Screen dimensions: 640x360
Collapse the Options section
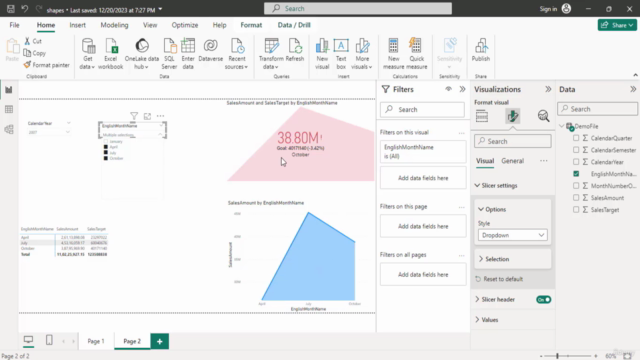click(481, 209)
